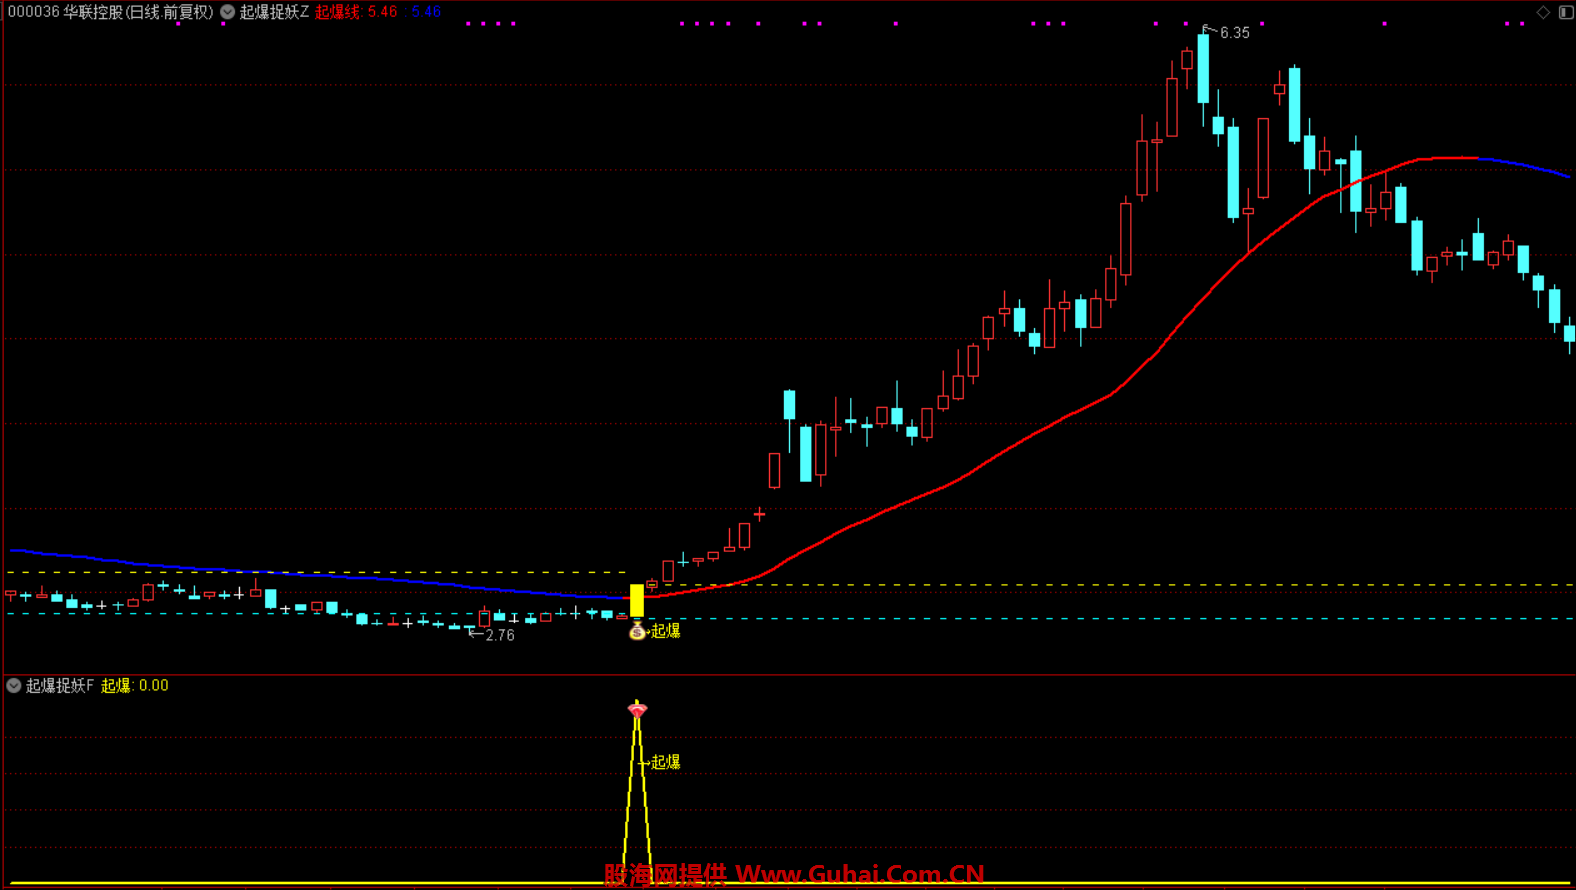Click the 6.35 high price label

1235,33
